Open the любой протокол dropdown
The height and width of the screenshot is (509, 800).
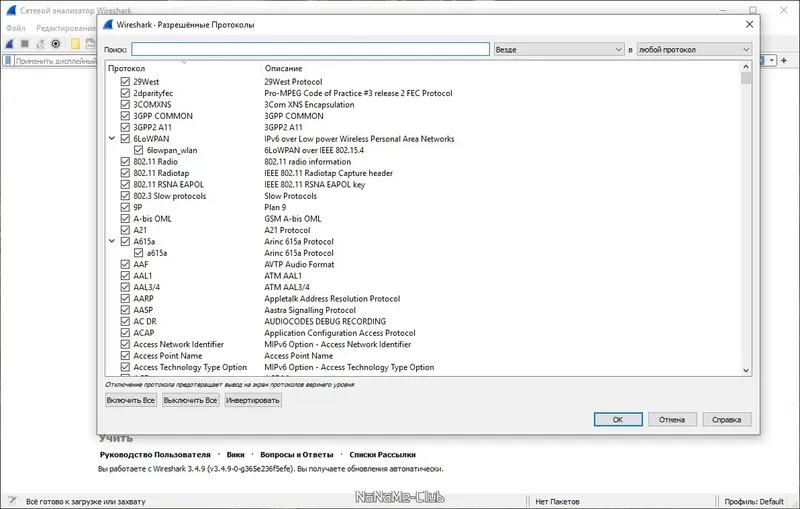(x=694, y=49)
